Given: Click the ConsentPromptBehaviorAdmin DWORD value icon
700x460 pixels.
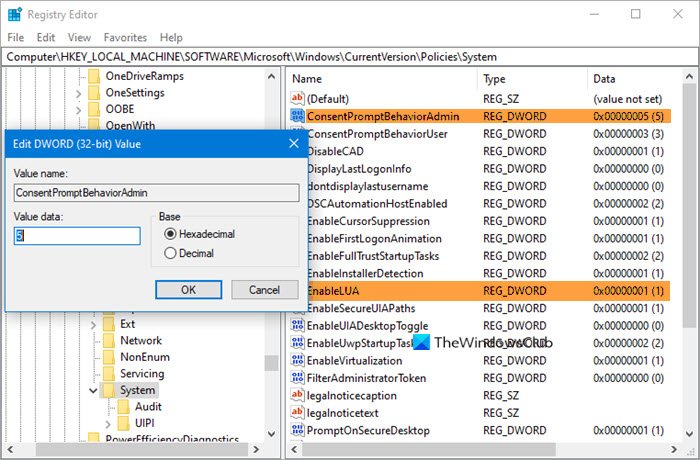Looking at the screenshot, I should [297, 116].
